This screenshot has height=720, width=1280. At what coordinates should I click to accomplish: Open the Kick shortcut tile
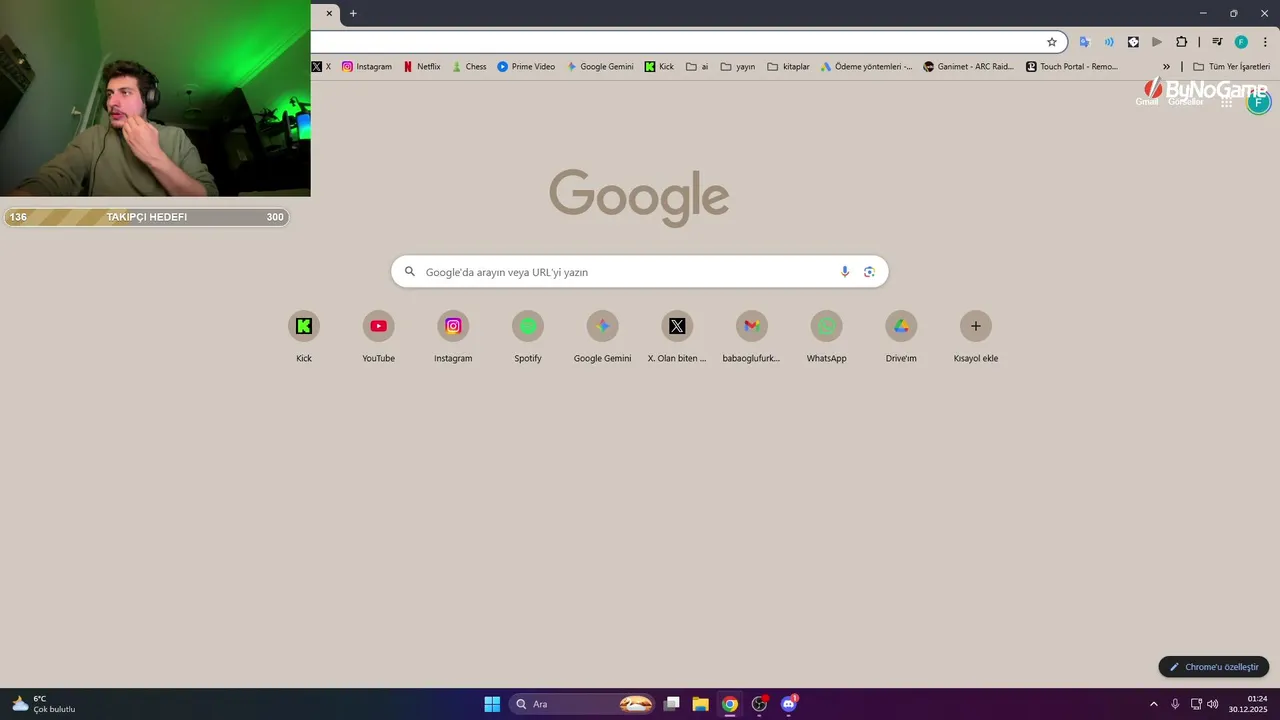[304, 326]
